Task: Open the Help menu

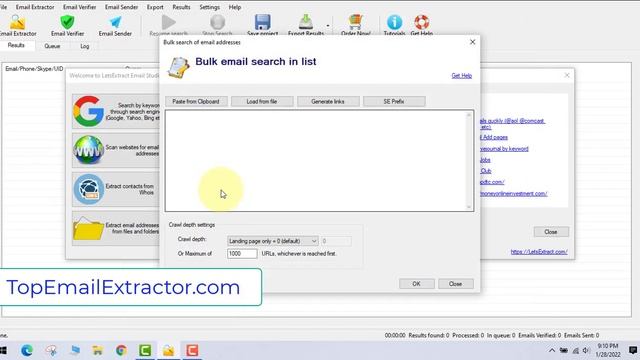Action: (x=235, y=7)
